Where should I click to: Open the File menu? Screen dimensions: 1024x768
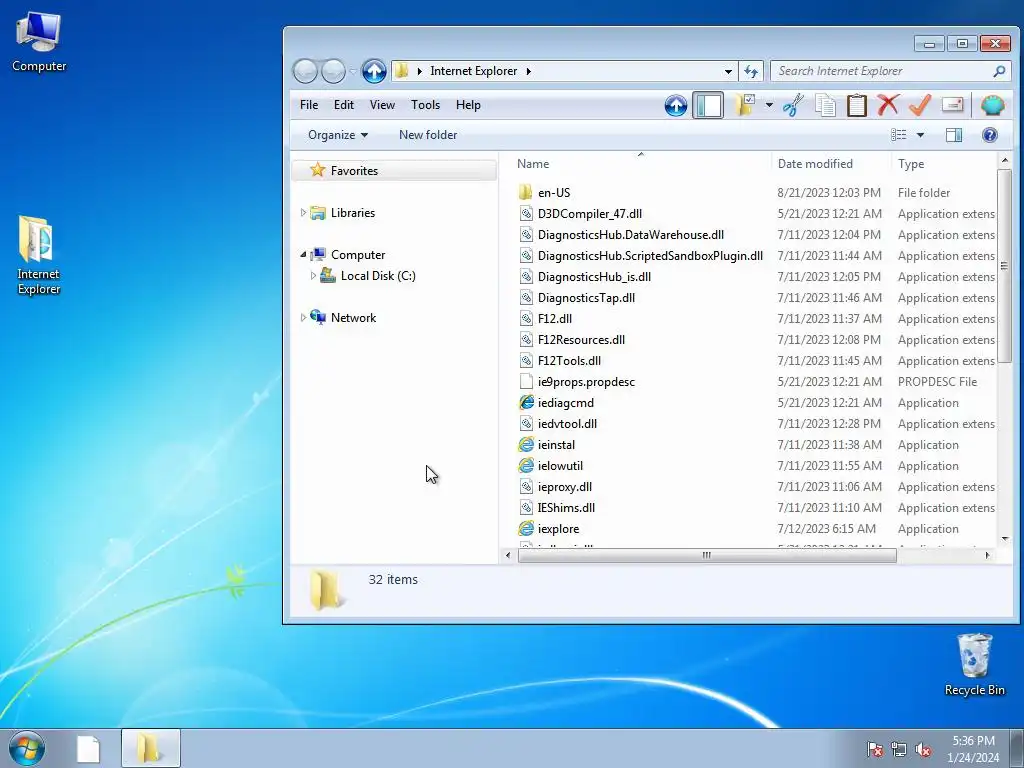(309, 104)
